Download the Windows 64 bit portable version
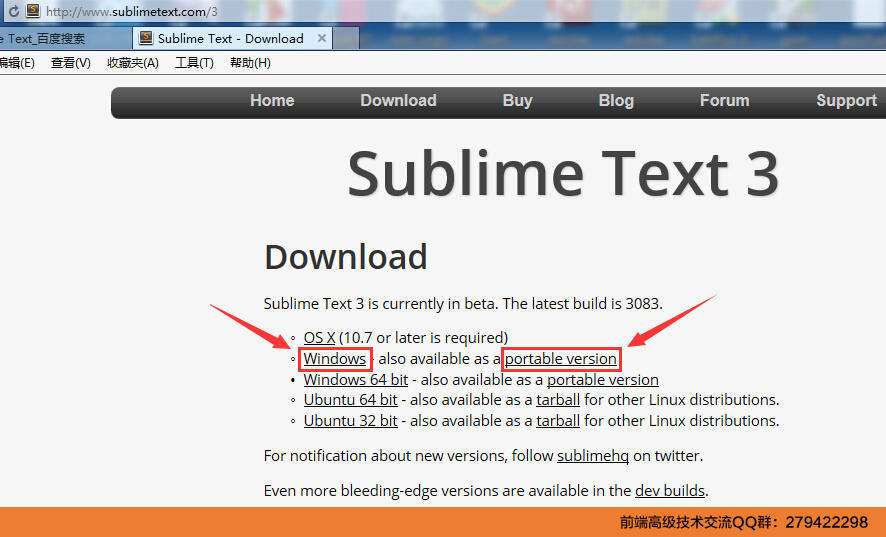The width and height of the screenshot is (886, 537). (x=602, y=380)
